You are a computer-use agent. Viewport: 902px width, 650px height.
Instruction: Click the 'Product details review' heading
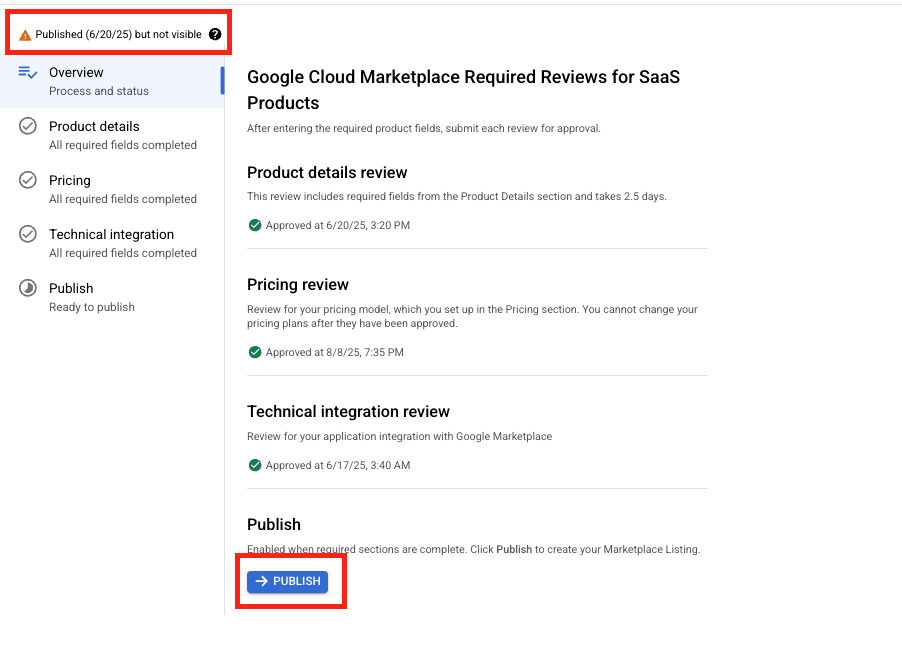click(x=327, y=173)
